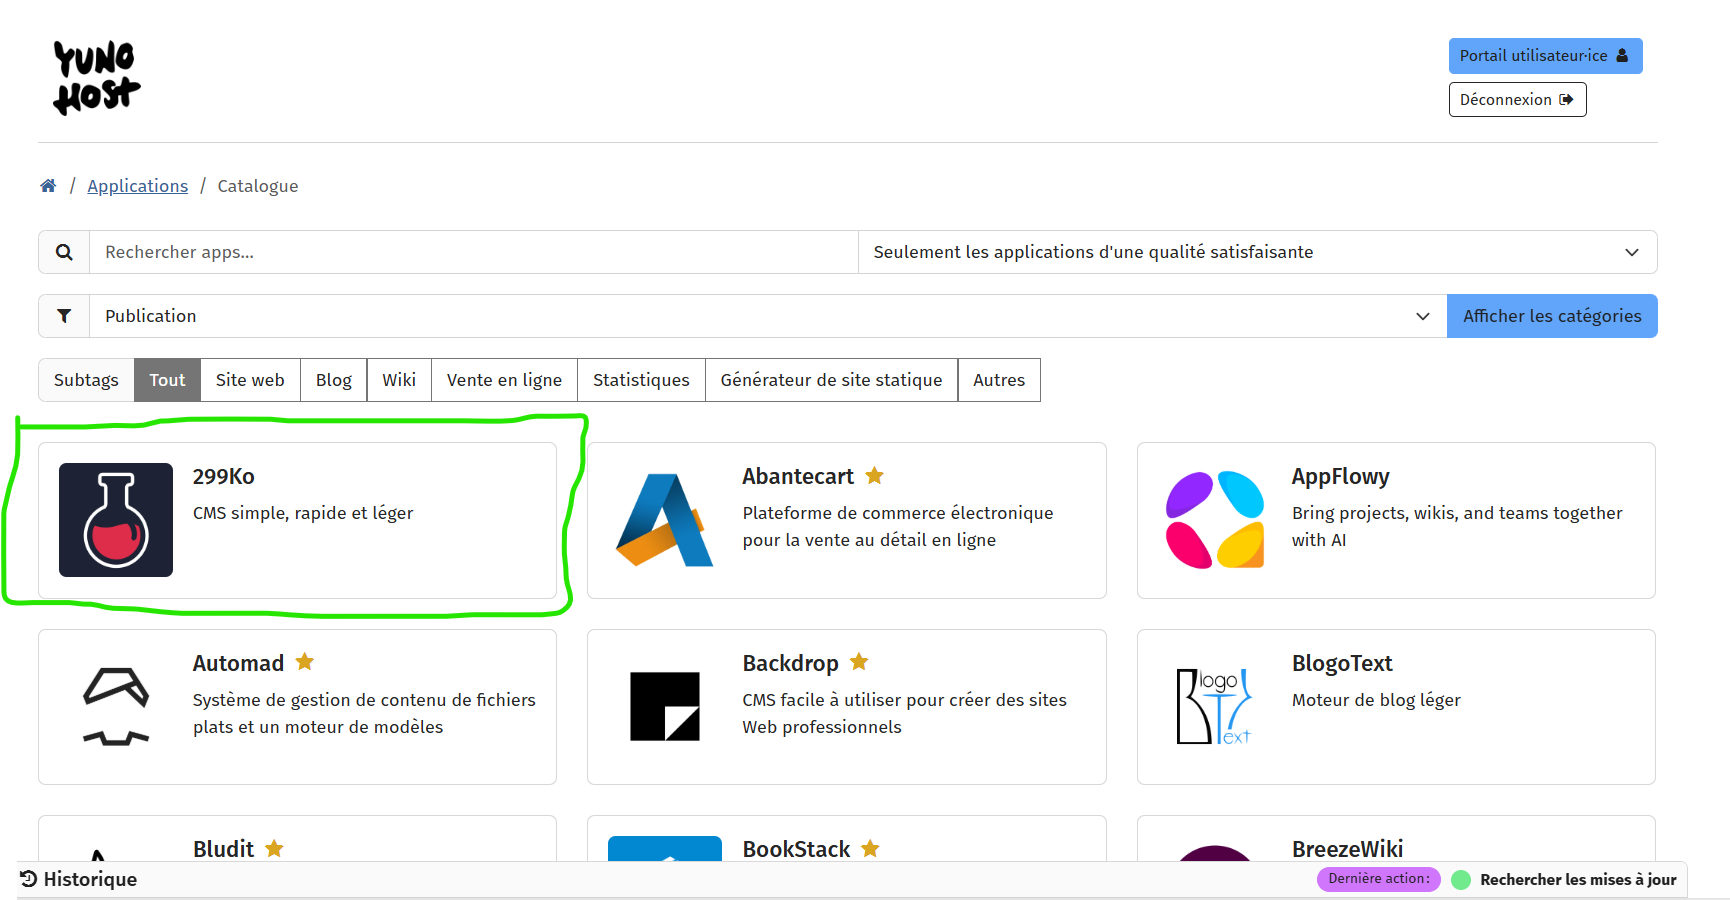Open the BreezeWiki app title
The height and width of the screenshot is (900, 1730).
point(1347,849)
